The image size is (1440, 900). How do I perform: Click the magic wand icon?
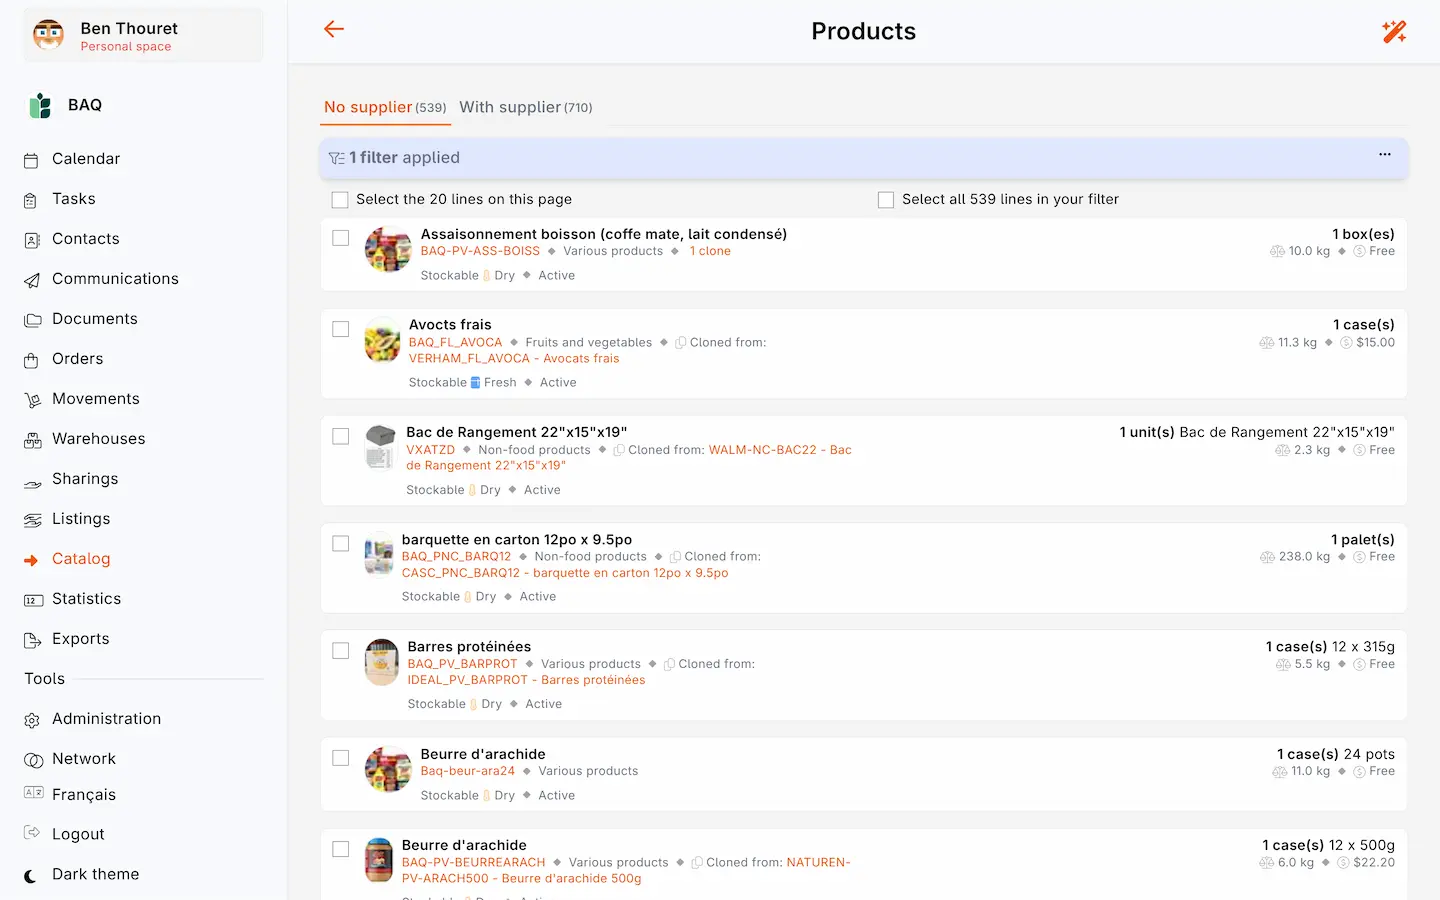coord(1394,31)
